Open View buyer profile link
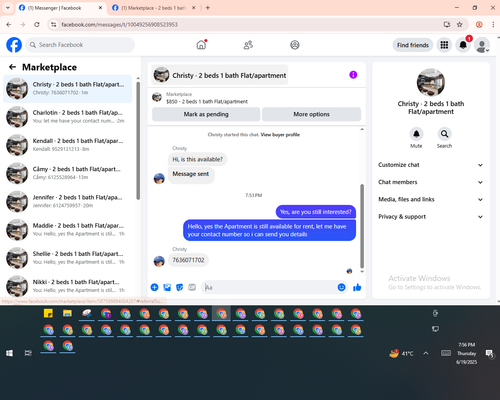This screenshot has width=500, height=400. click(x=280, y=135)
